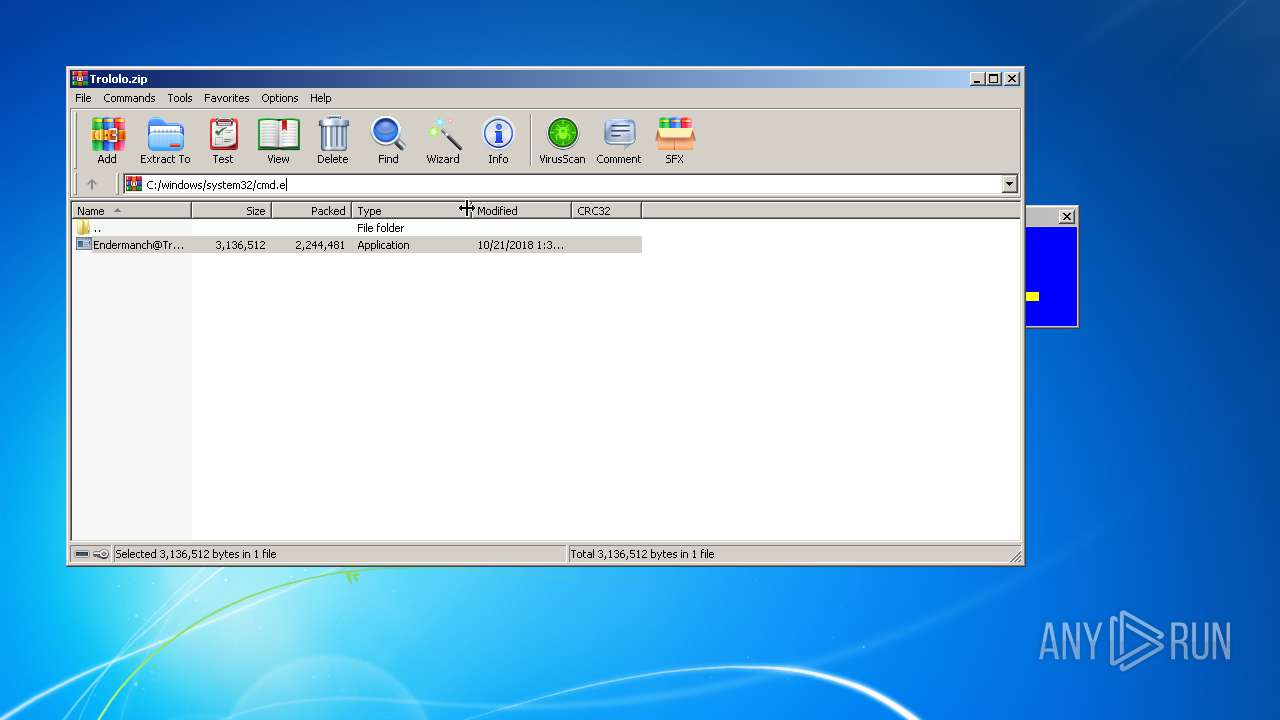The height and width of the screenshot is (720, 1280).
Task: Click the drive icon in status bar
Action: [82, 554]
